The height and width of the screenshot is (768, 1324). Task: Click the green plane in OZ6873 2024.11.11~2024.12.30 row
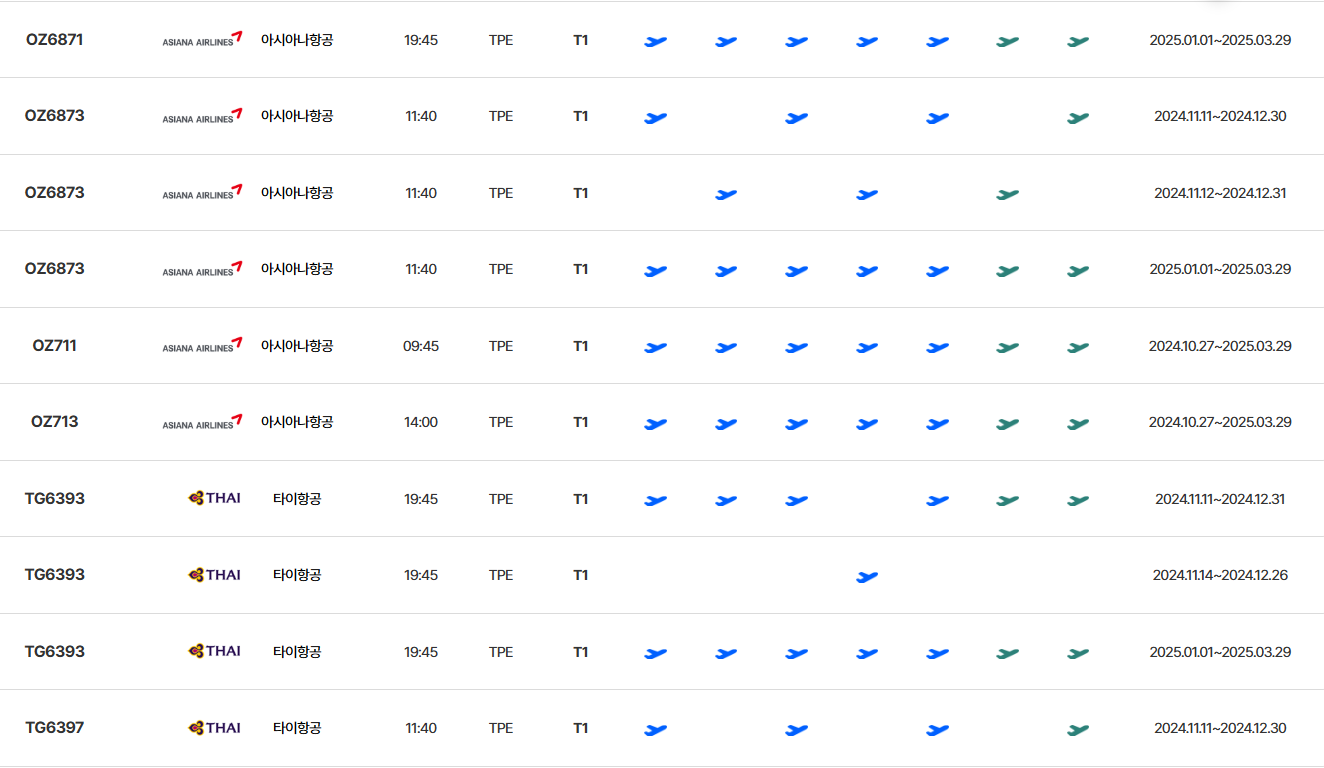tap(1078, 118)
